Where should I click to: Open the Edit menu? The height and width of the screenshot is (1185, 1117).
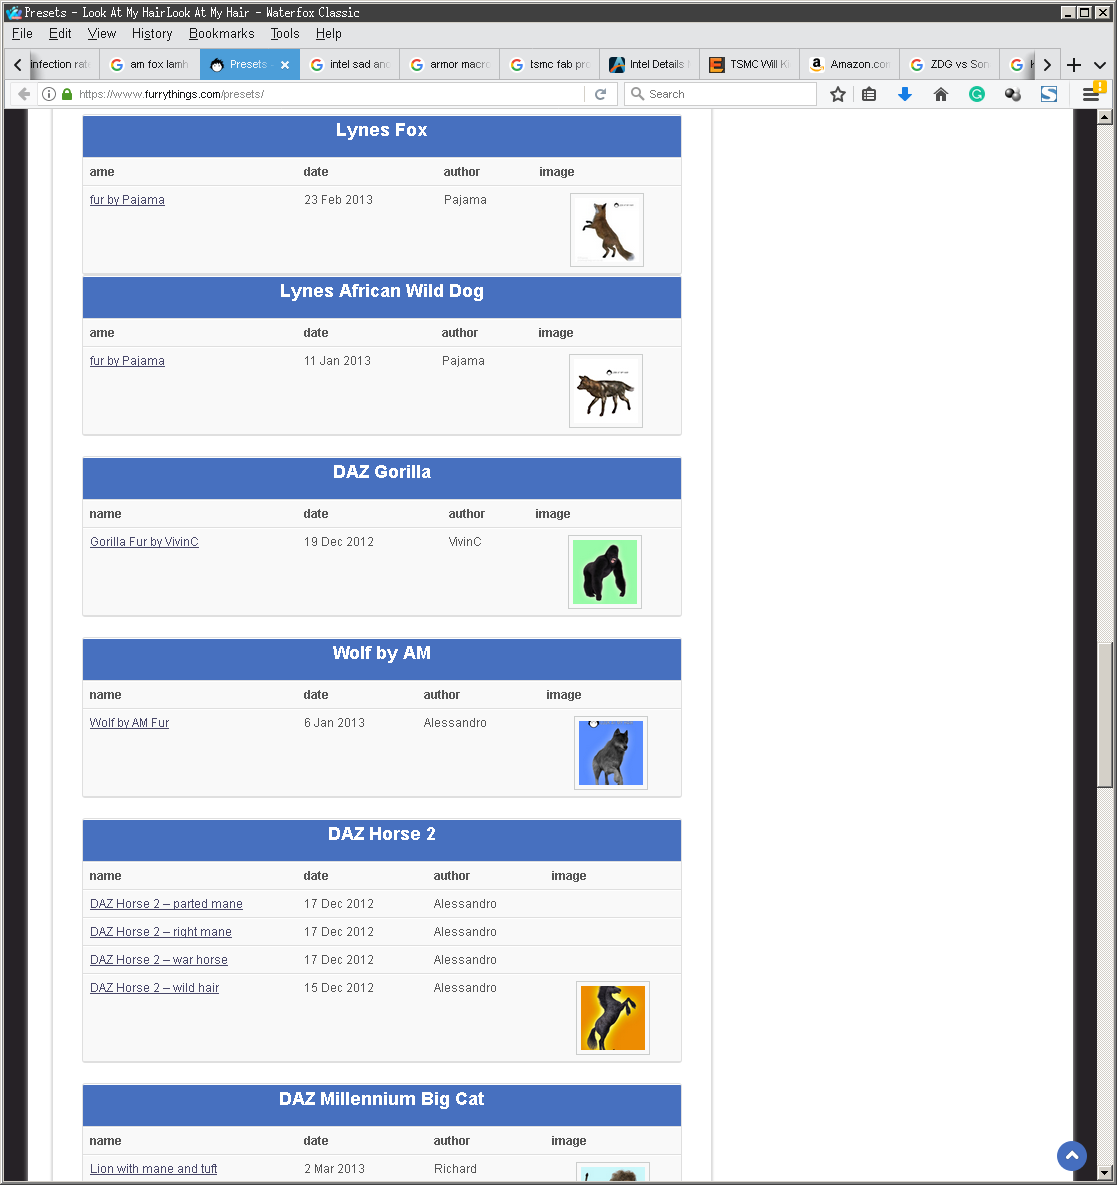click(x=60, y=33)
